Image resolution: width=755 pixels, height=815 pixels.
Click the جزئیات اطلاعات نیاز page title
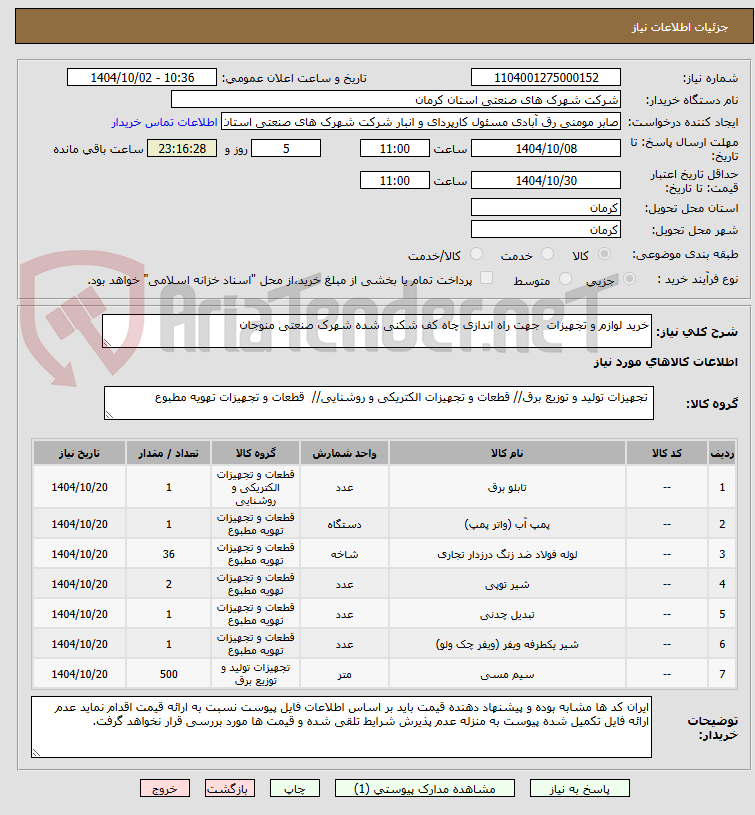[680, 27]
